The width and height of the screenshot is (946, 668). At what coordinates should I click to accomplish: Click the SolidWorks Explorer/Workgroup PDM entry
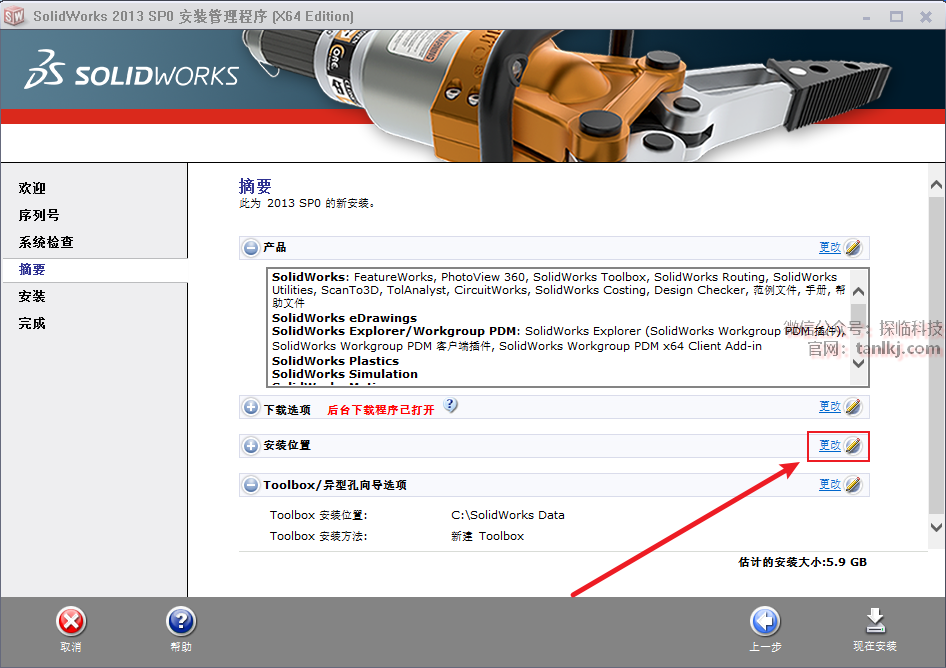click(395, 331)
